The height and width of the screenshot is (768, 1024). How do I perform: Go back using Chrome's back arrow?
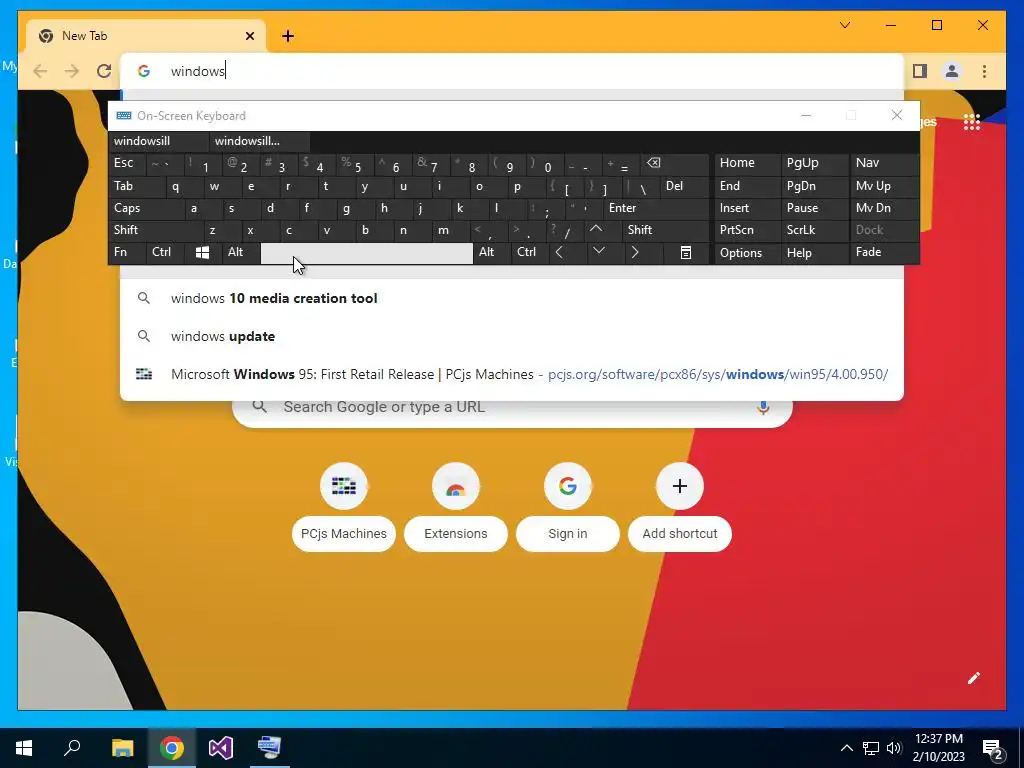pos(40,71)
